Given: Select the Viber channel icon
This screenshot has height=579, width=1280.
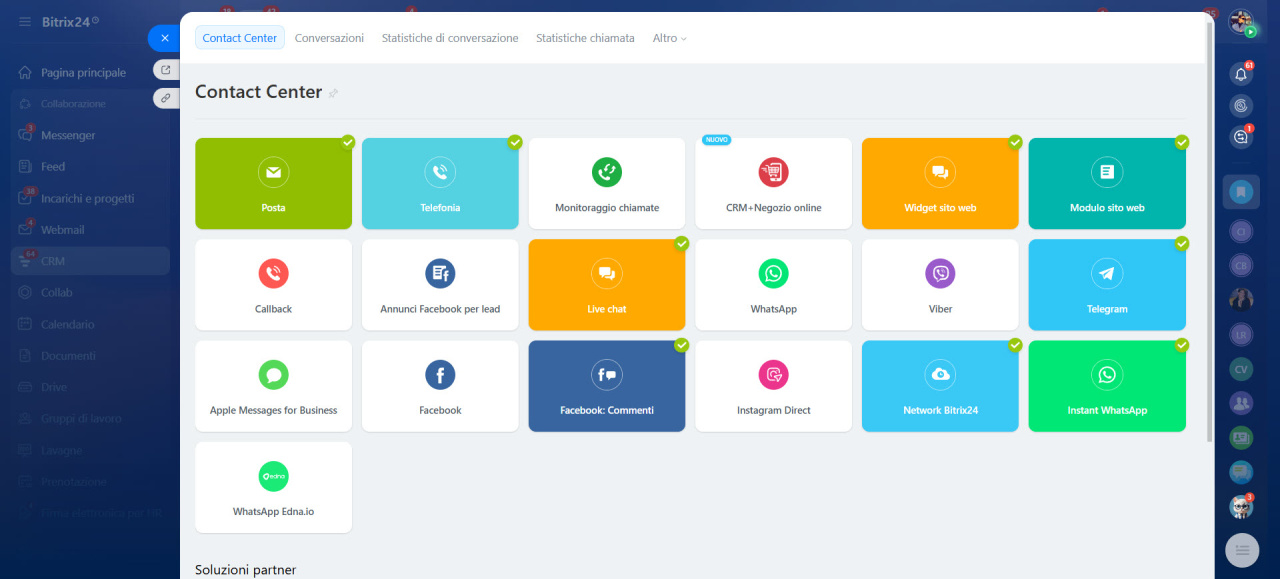Looking at the screenshot, I should pyautogui.click(x=940, y=273).
